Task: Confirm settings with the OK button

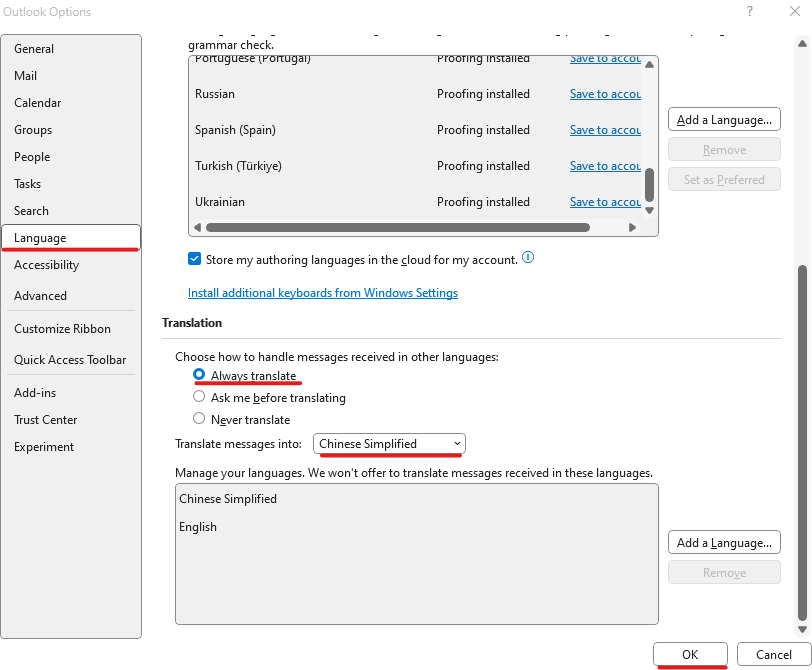Action: [690, 654]
